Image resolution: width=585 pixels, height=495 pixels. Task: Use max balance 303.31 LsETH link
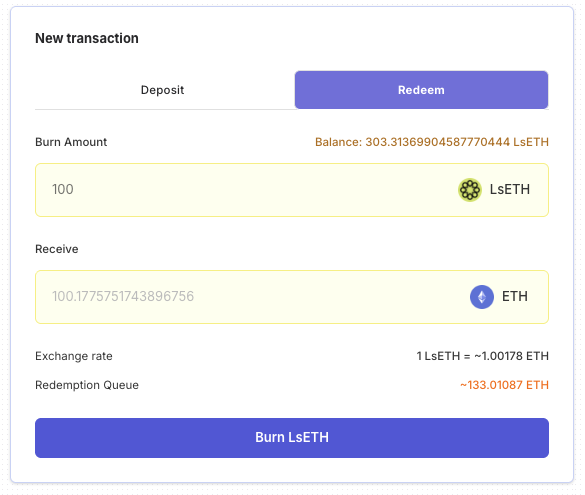432,142
